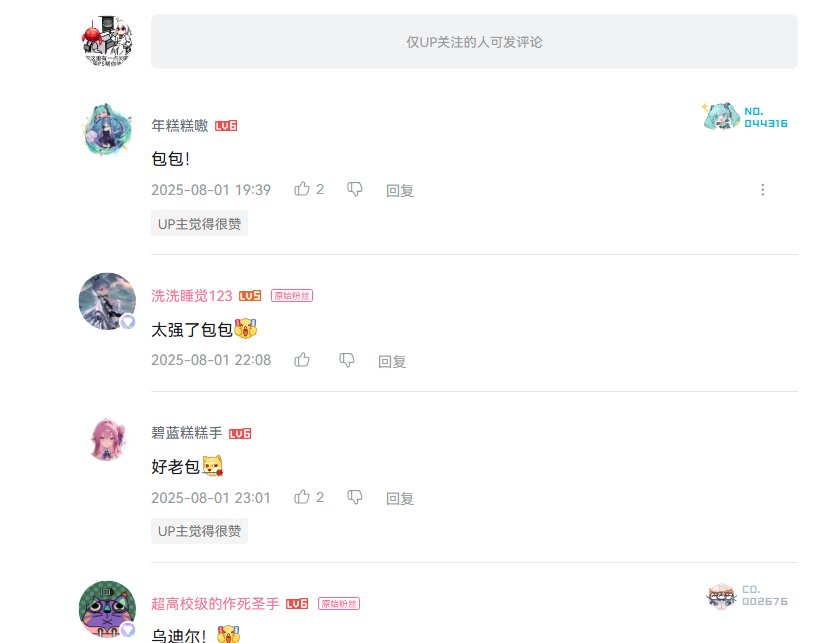This screenshot has height=643, width=818.
Task: Open the more-options menu on 年糕糕嗷's comment
Action: pyautogui.click(x=762, y=189)
